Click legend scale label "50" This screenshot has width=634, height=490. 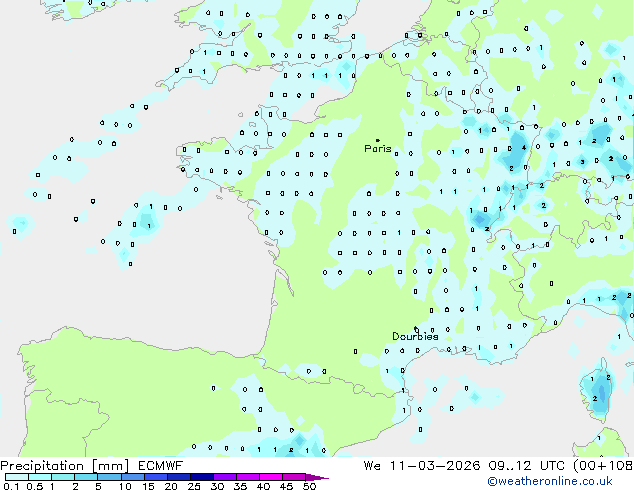(x=309, y=486)
